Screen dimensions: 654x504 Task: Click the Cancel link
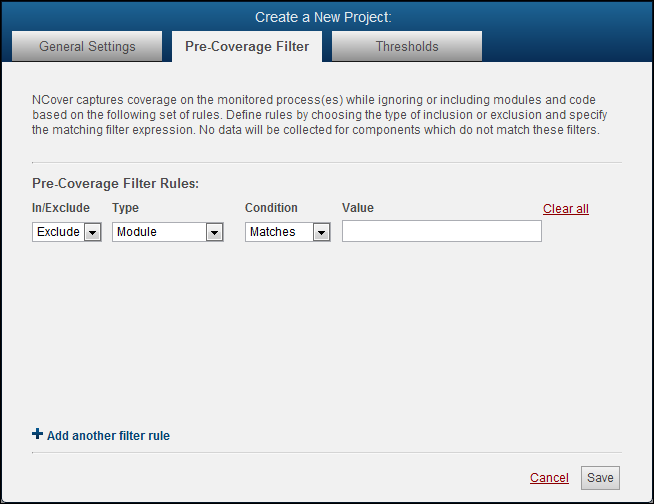click(x=549, y=478)
